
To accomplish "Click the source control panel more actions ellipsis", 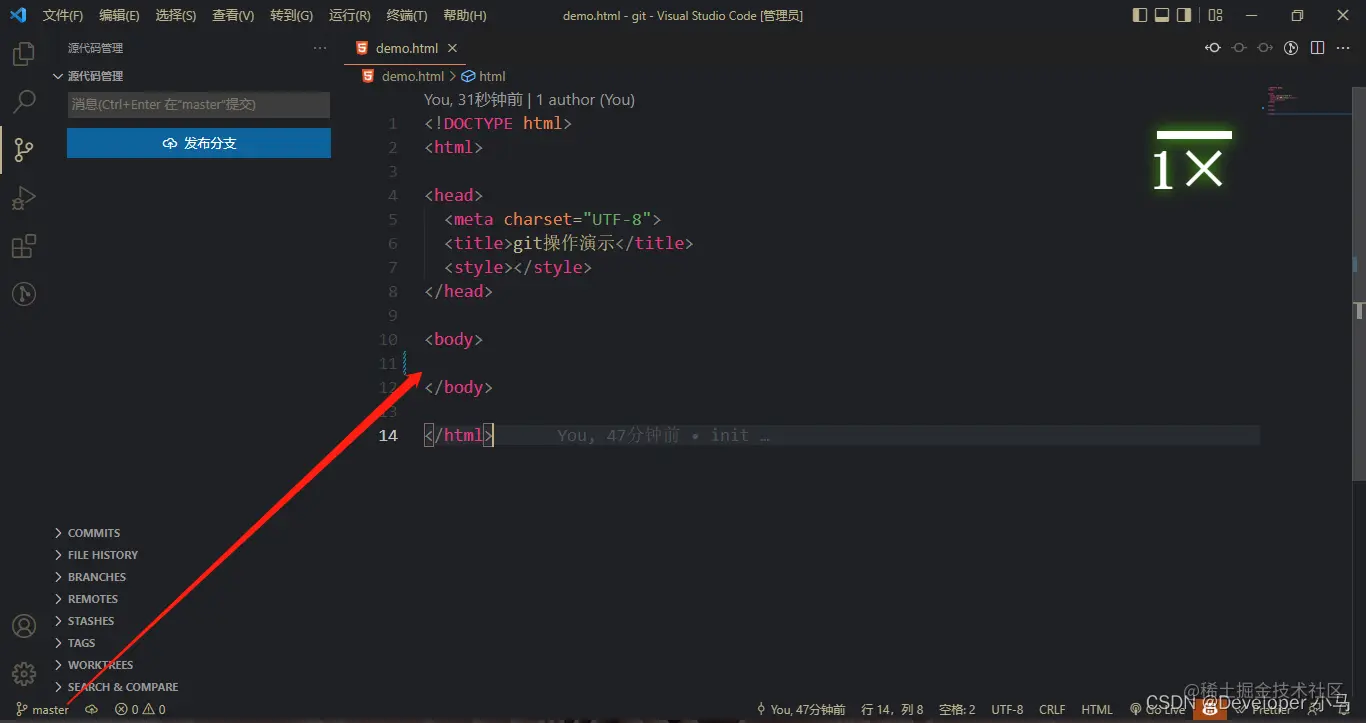I will [x=320, y=48].
